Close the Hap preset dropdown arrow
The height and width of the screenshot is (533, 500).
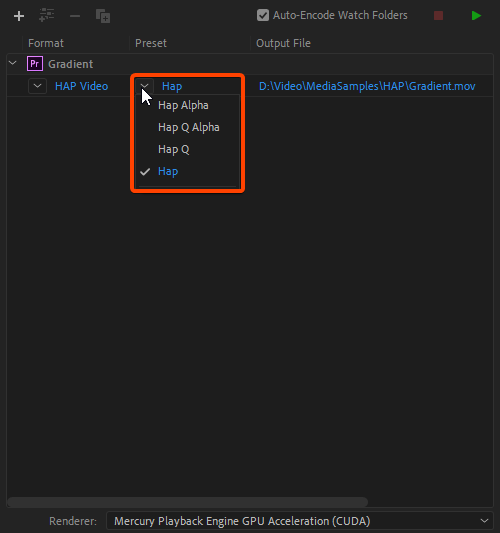coord(144,86)
